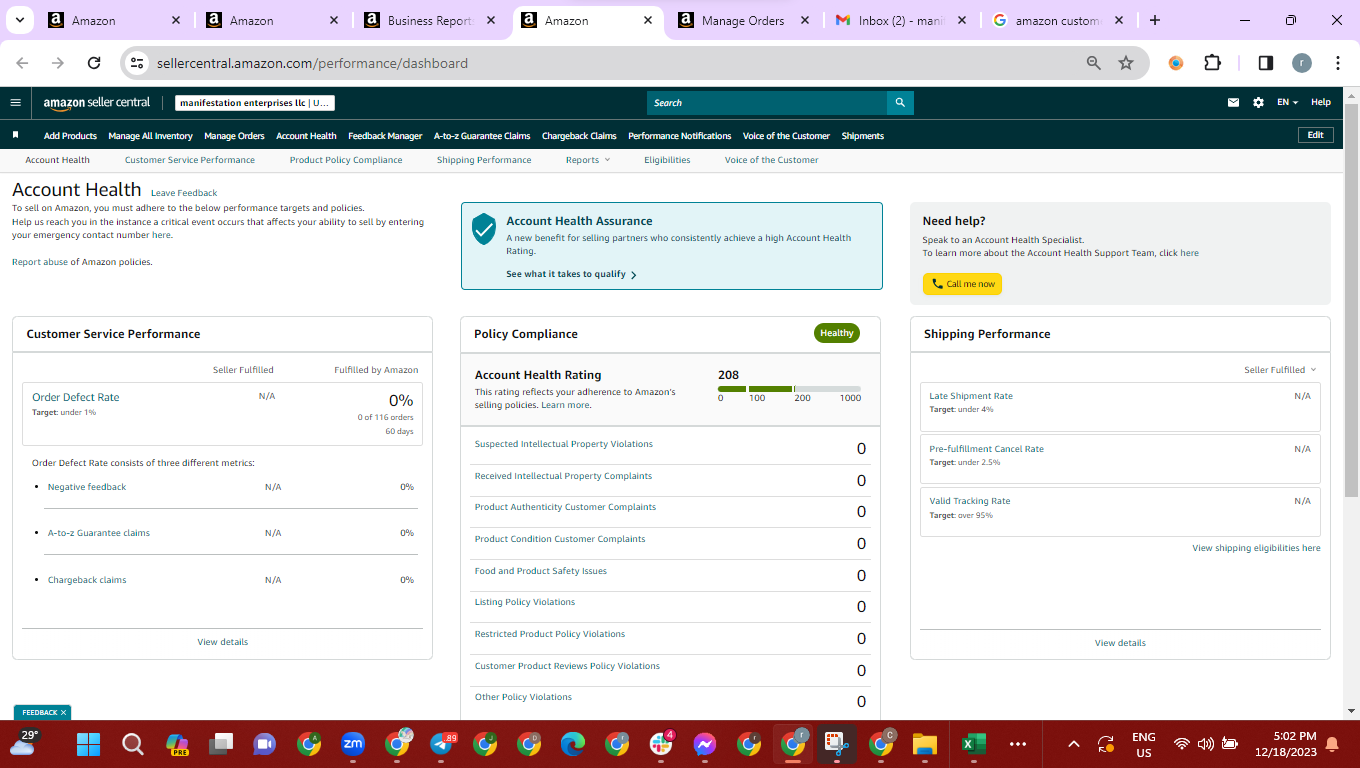The width and height of the screenshot is (1360, 768).
Task: Click the search magnifier button in Seller Central
Action: tap(900, 103)
